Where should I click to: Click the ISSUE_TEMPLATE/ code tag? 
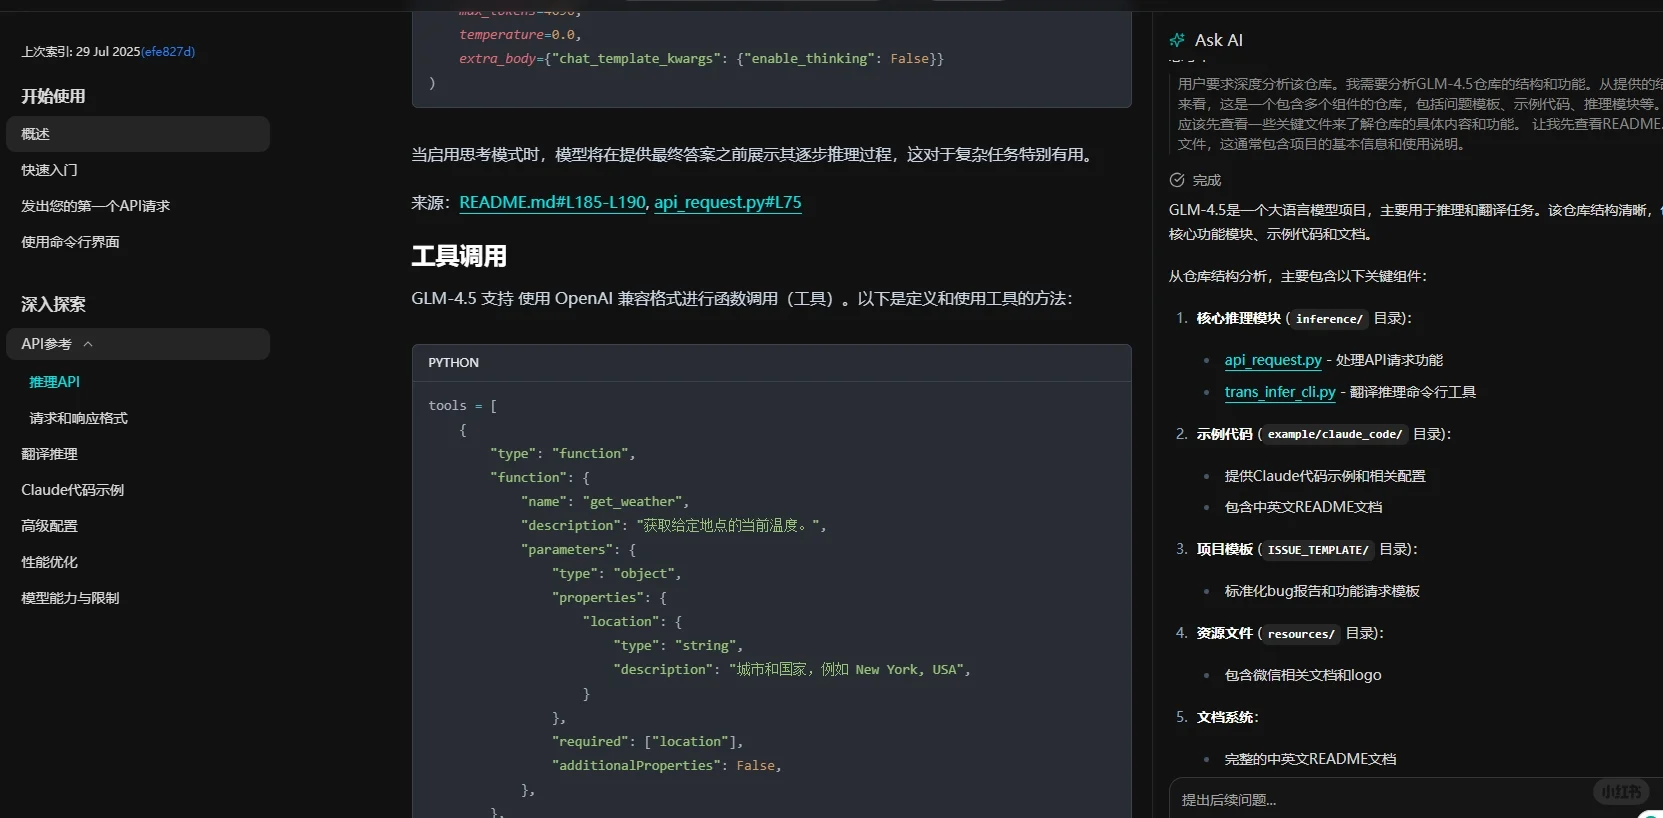1318,550
